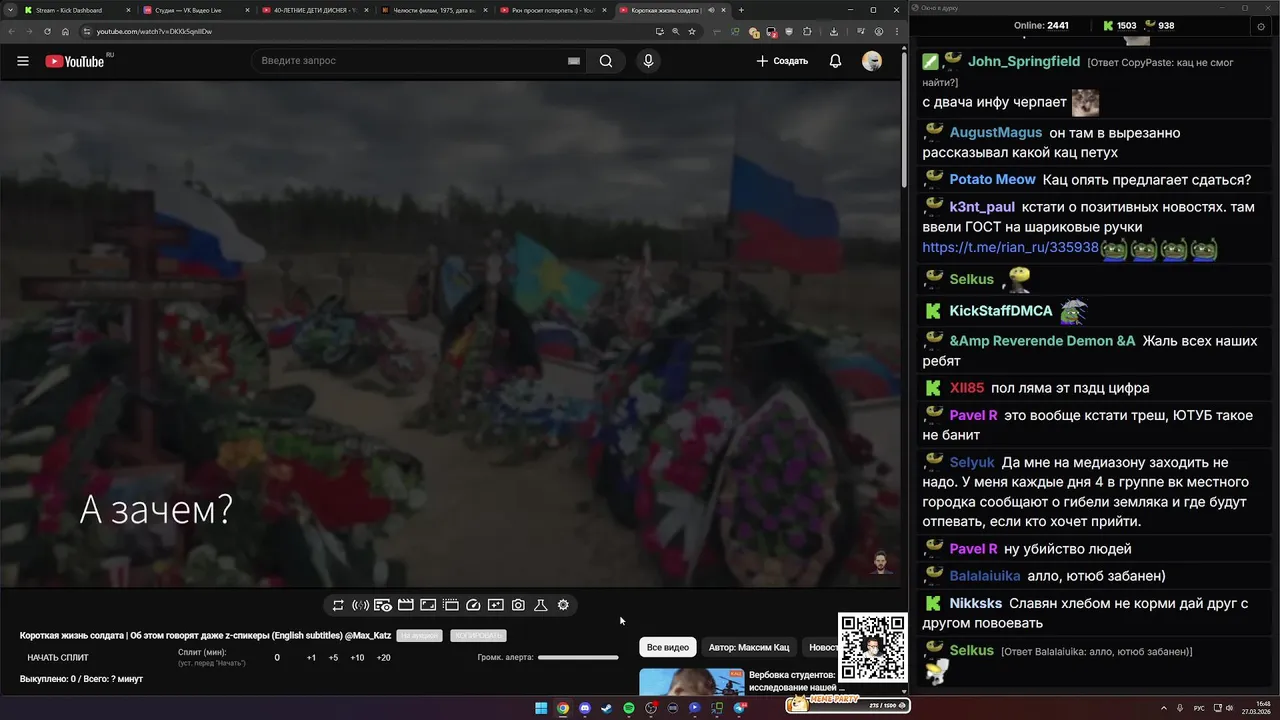Open the YouTube account avatar menu
The height and width of the screenshot is (720, 1280).
(x=872, y=61)
